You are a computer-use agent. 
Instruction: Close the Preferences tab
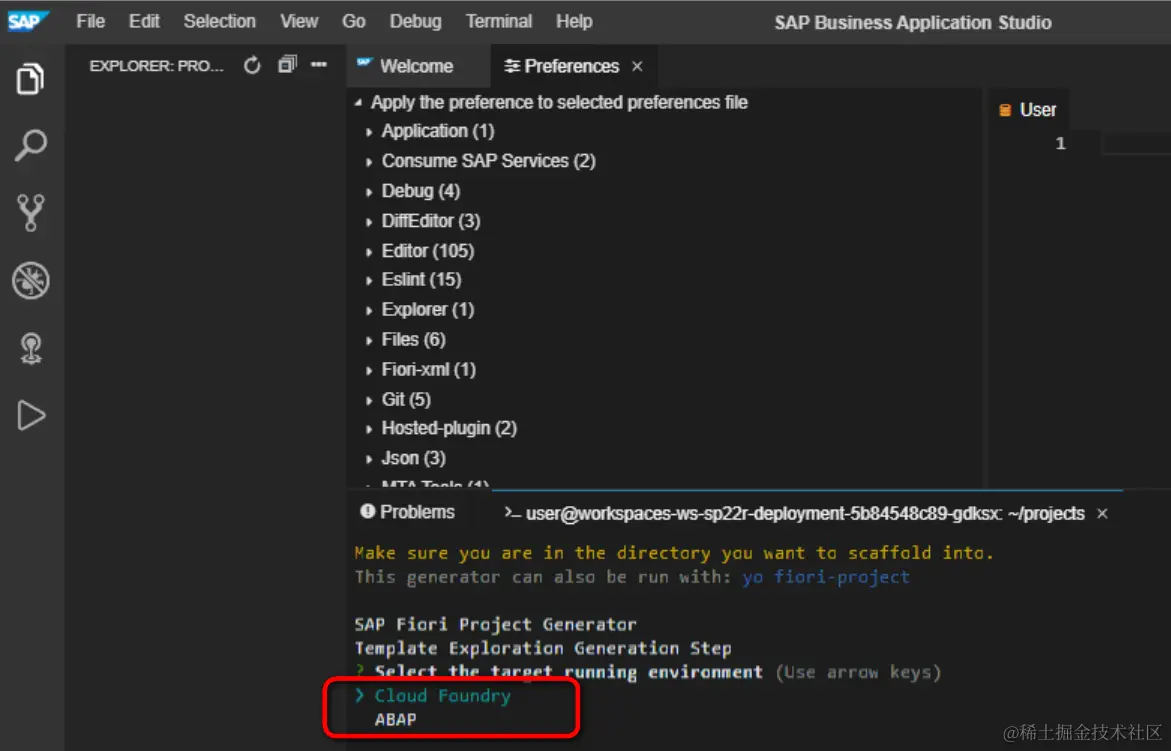click(637, 66)
